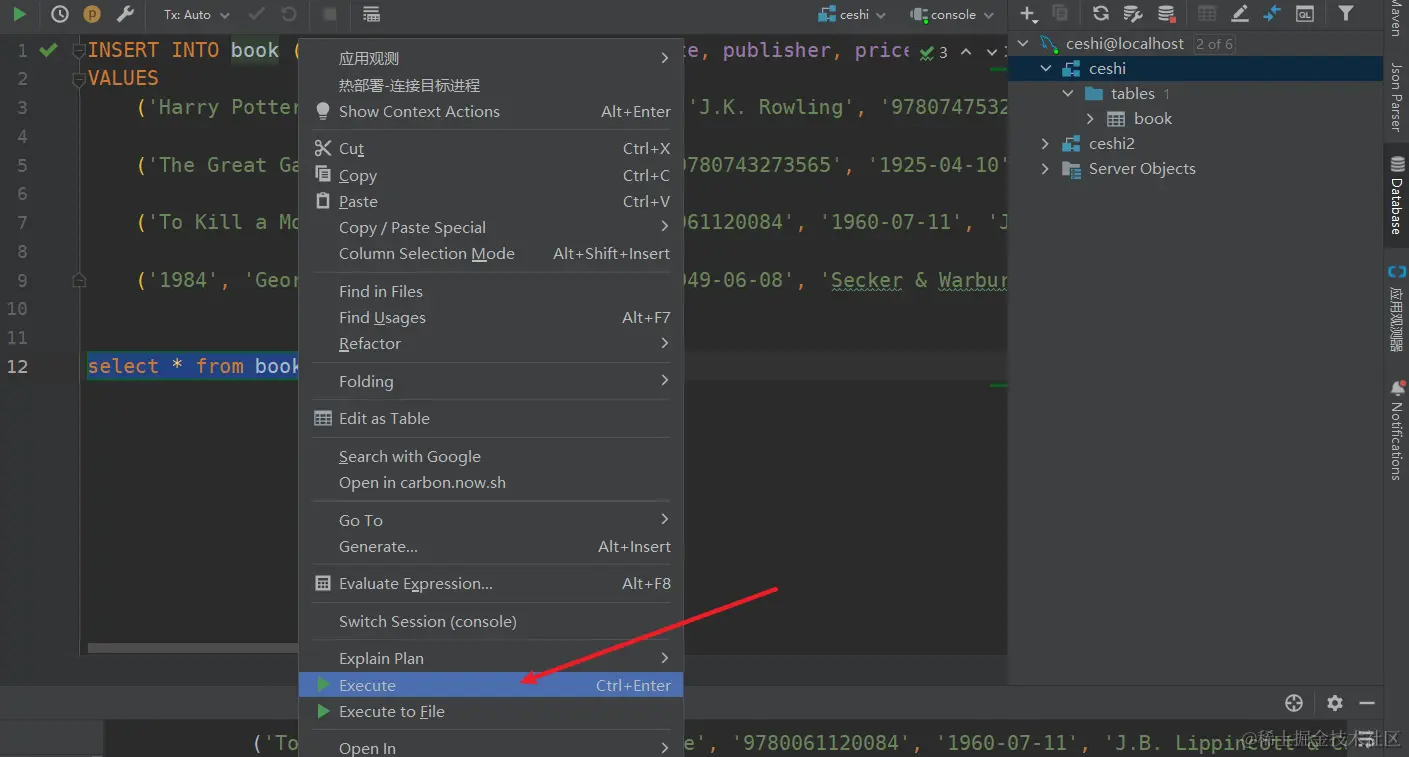Click the Jump to Query Console icon

[x=1272, y=14]
